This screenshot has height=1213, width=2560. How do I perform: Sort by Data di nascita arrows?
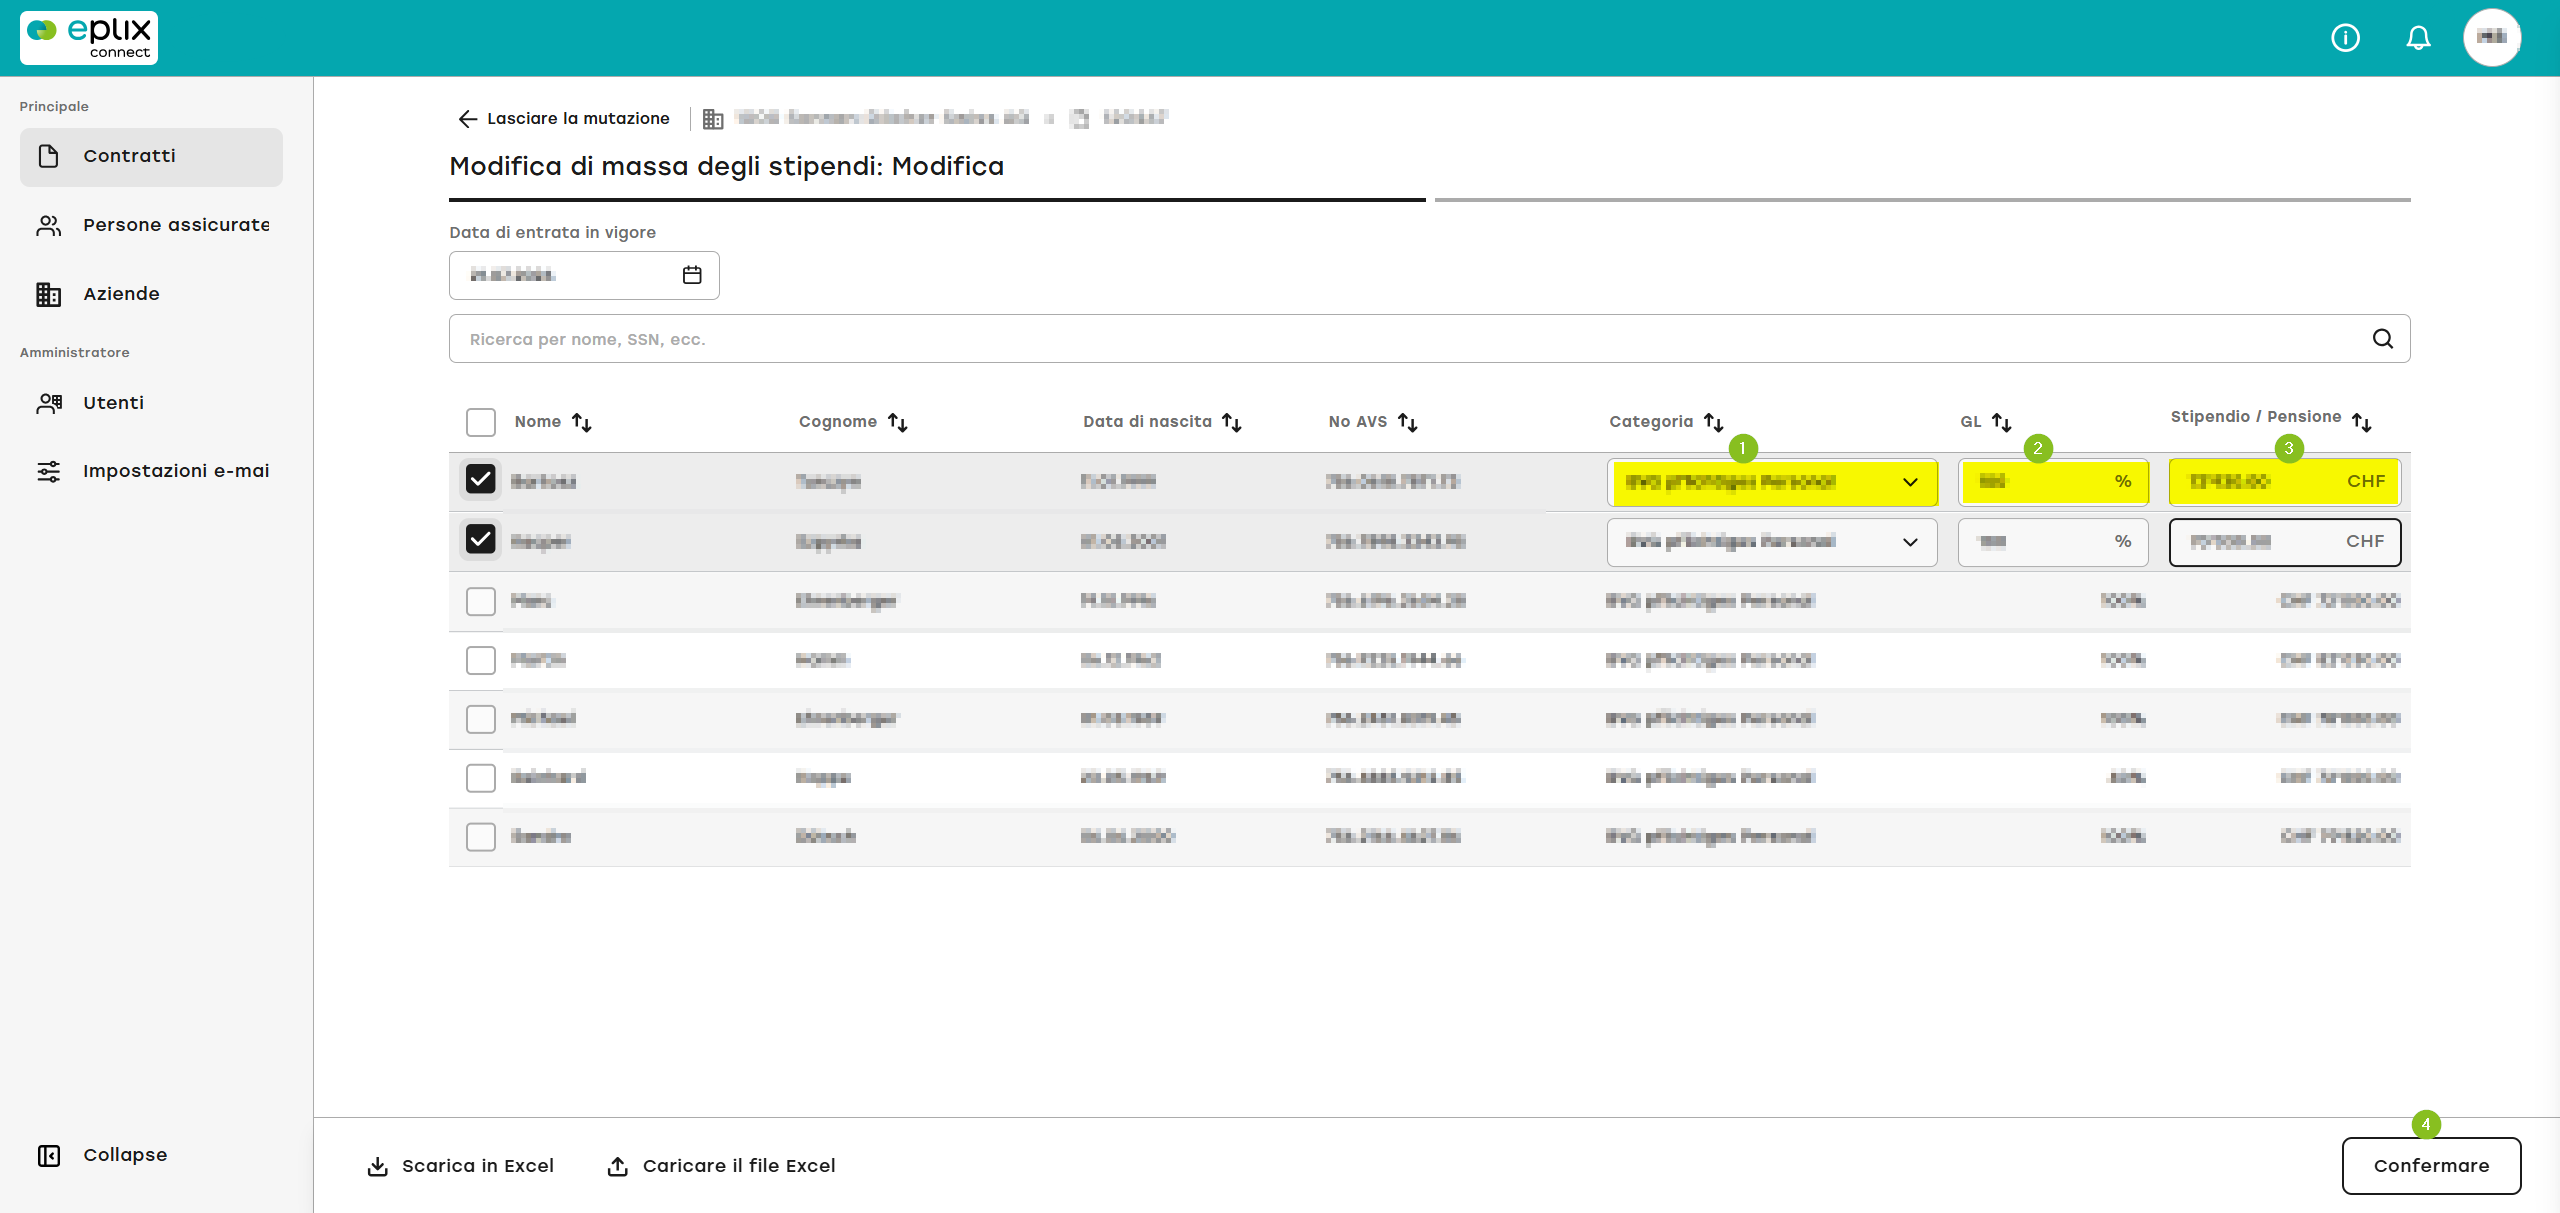(x=1232, y=423)
